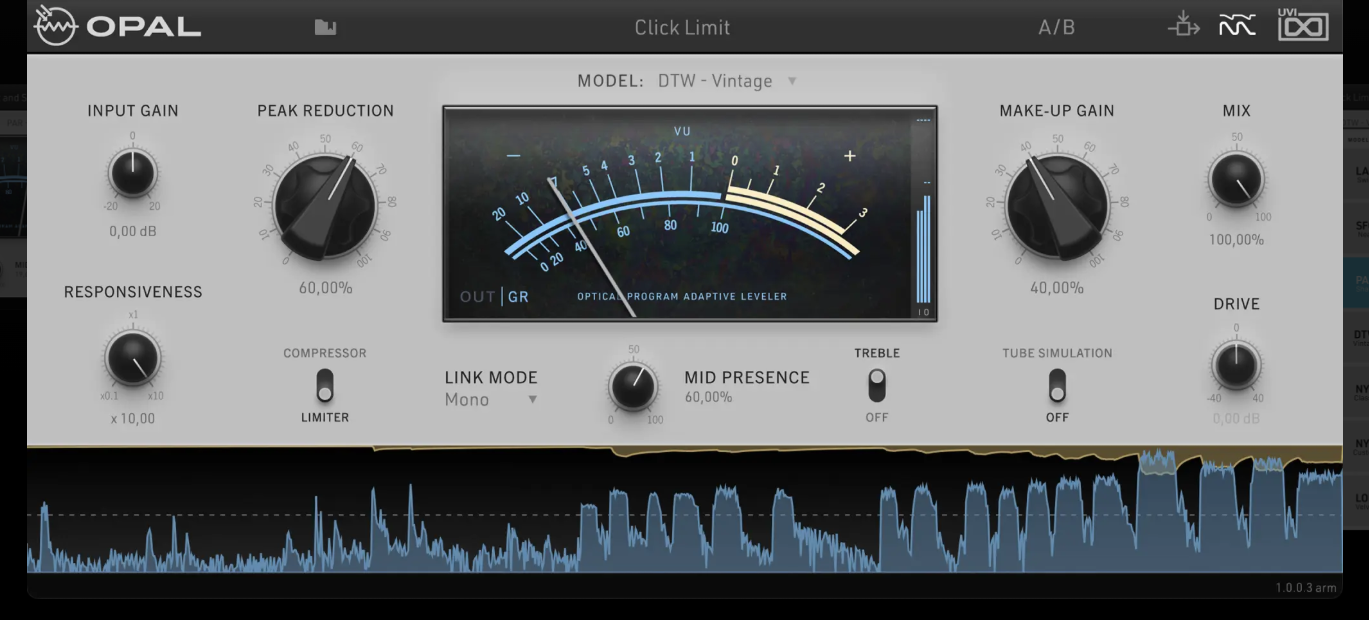Viewport: 1369px width, 620px height.
Task: Click the download/install arrow icon
Action: (1183, 26)
